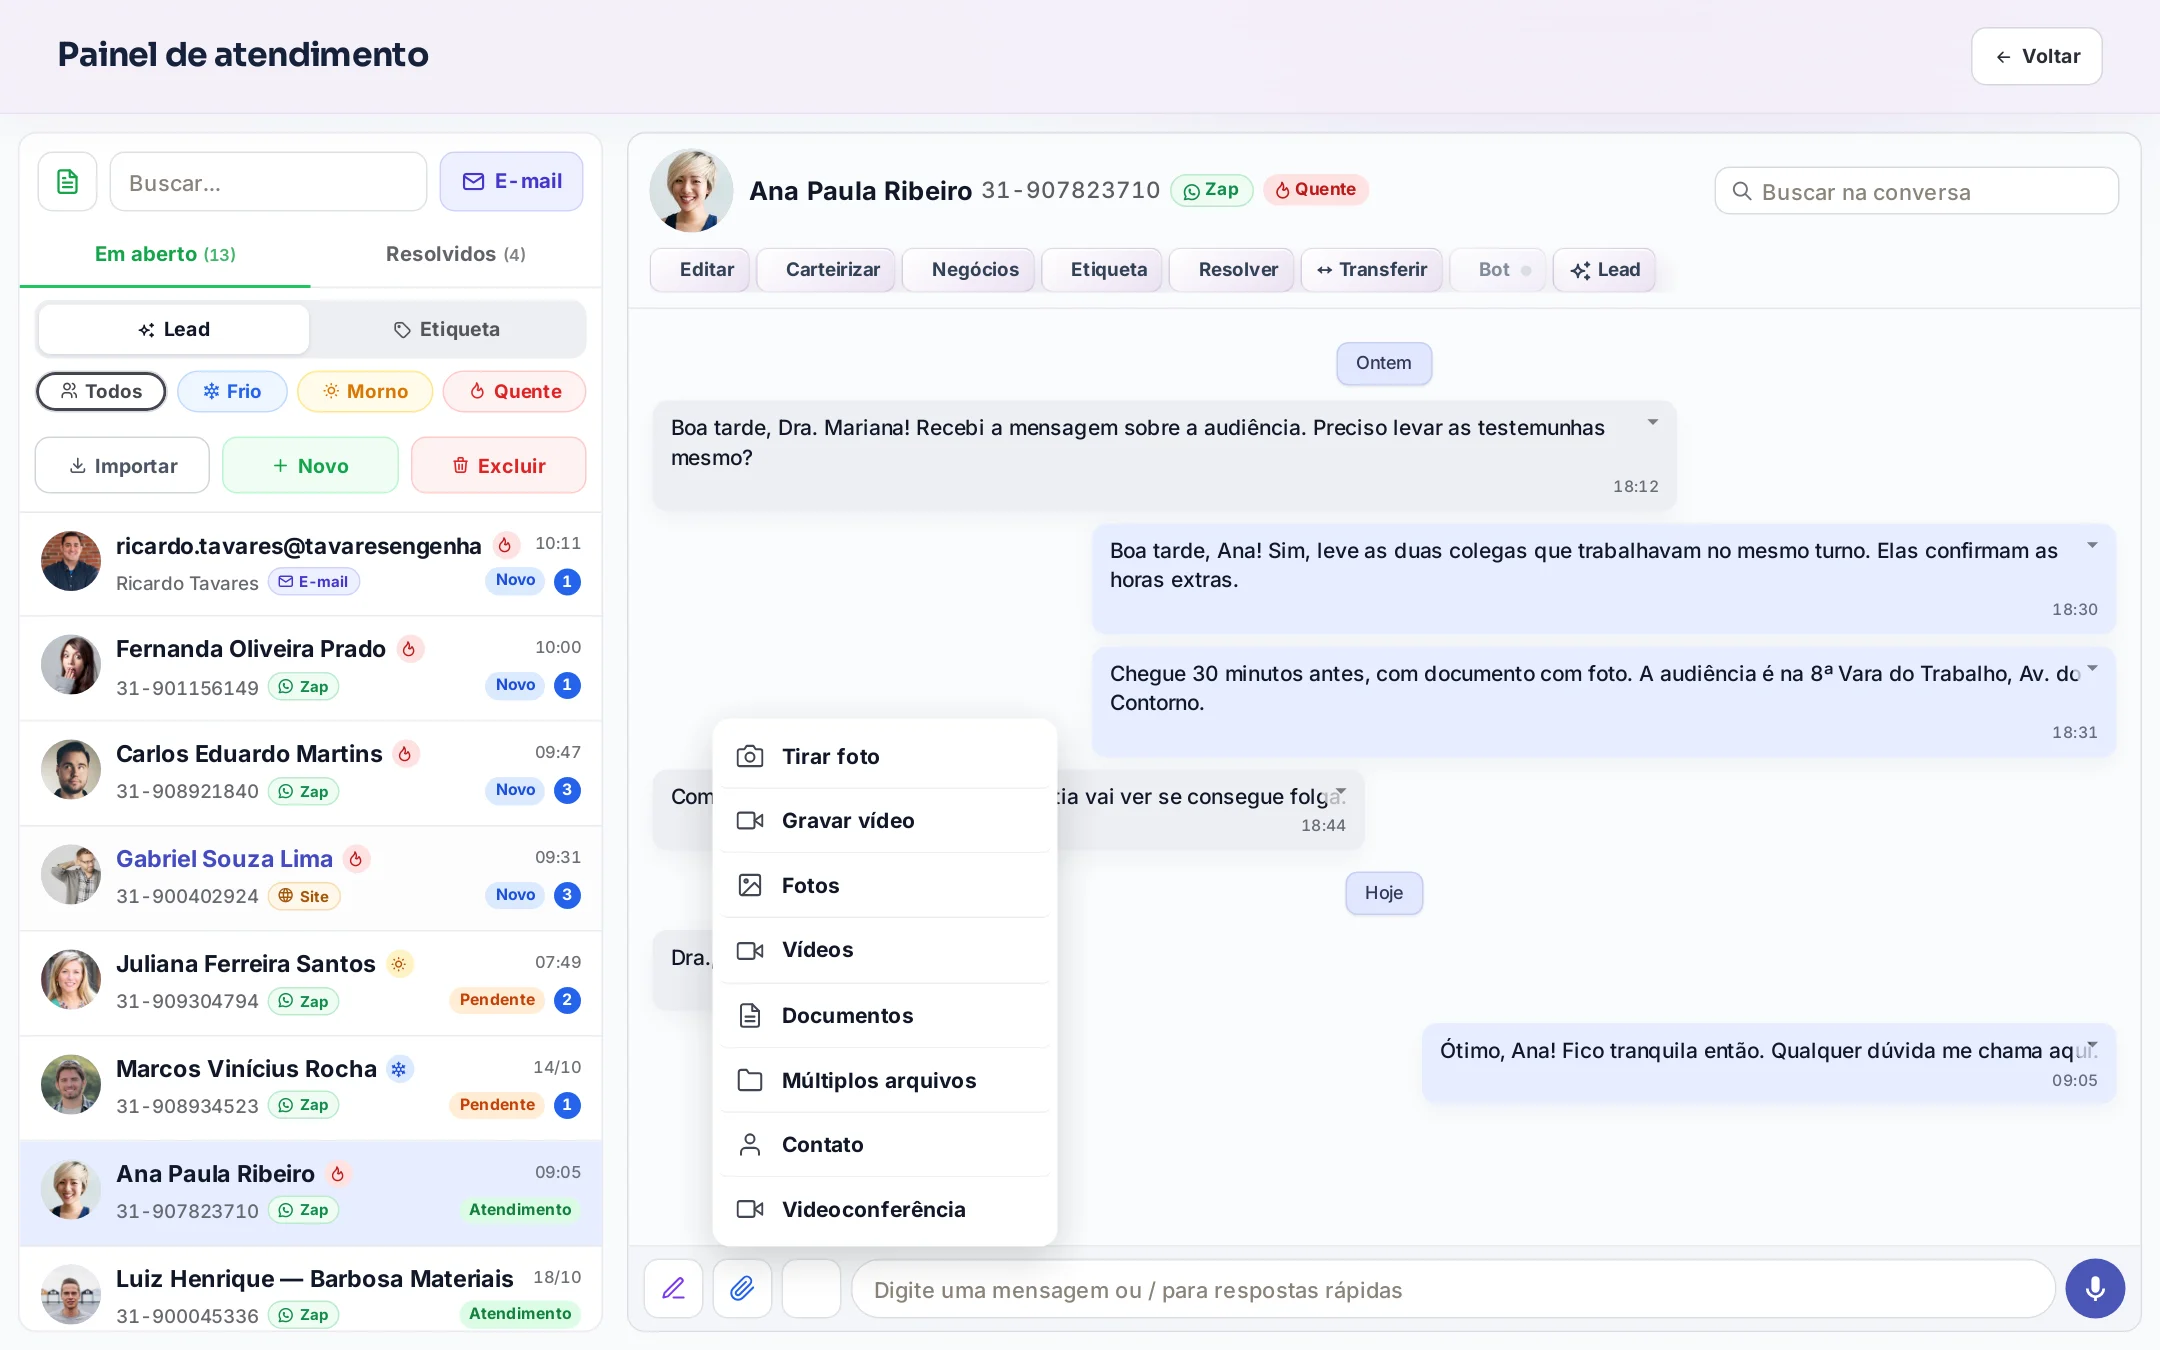This screenshot has height=1350, width=2160.
Task: Click the + Novo button
Action: point(310,465)
